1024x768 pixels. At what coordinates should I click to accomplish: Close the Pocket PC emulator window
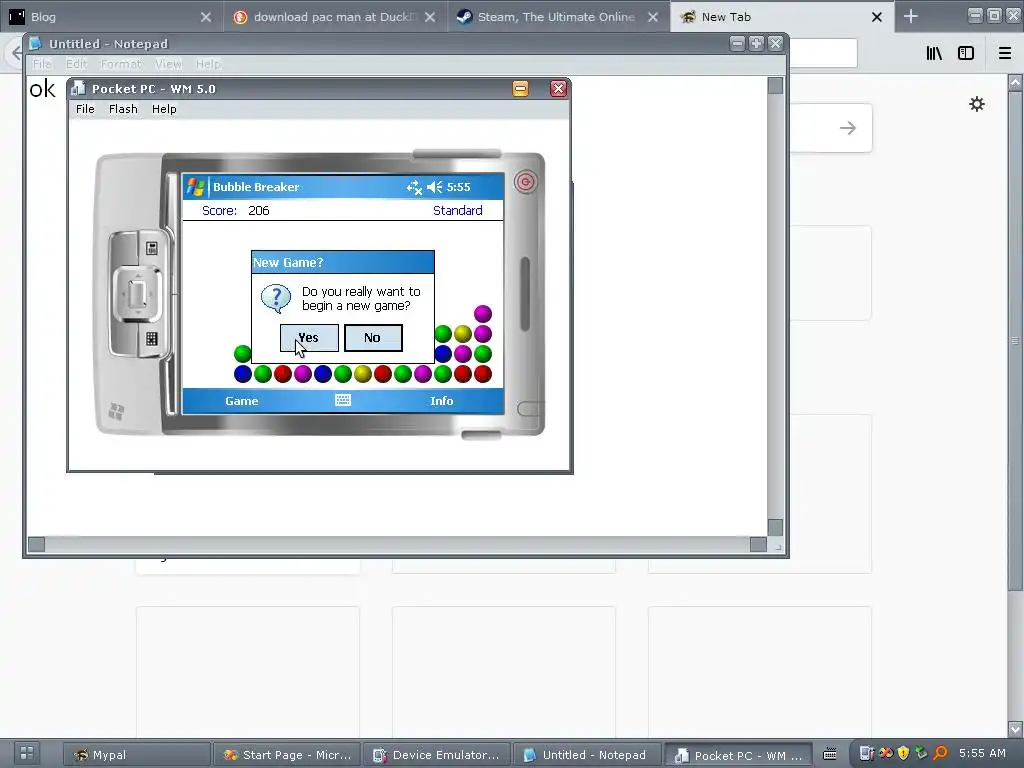(558, 89)
